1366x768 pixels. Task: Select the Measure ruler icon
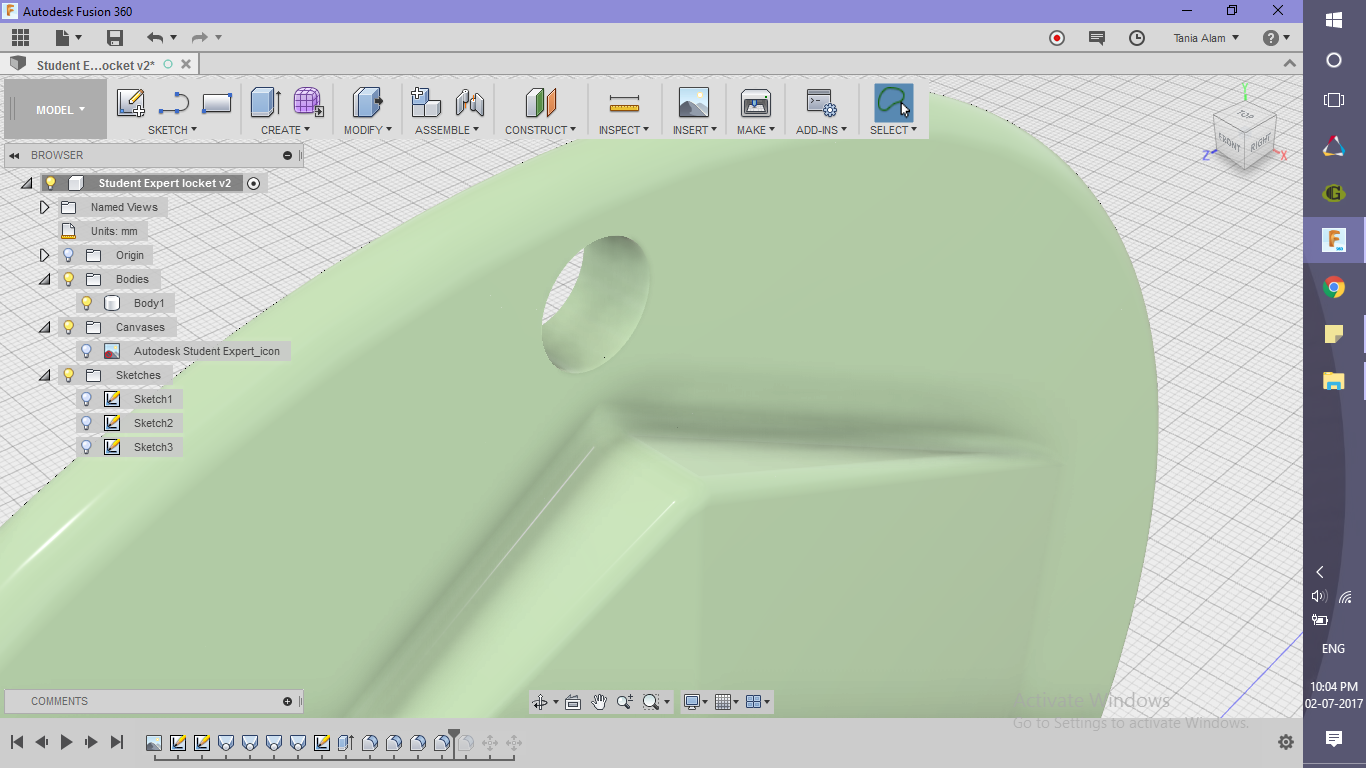click(x=624, y=103)
